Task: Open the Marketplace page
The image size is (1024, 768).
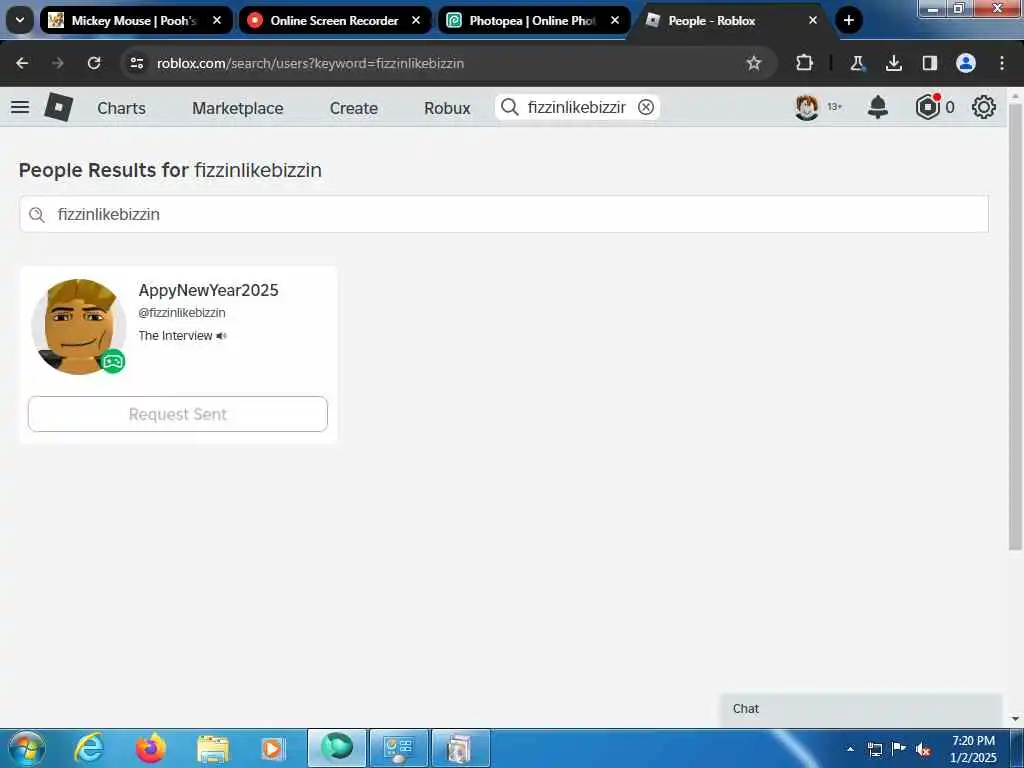Action: click(238, 108)
